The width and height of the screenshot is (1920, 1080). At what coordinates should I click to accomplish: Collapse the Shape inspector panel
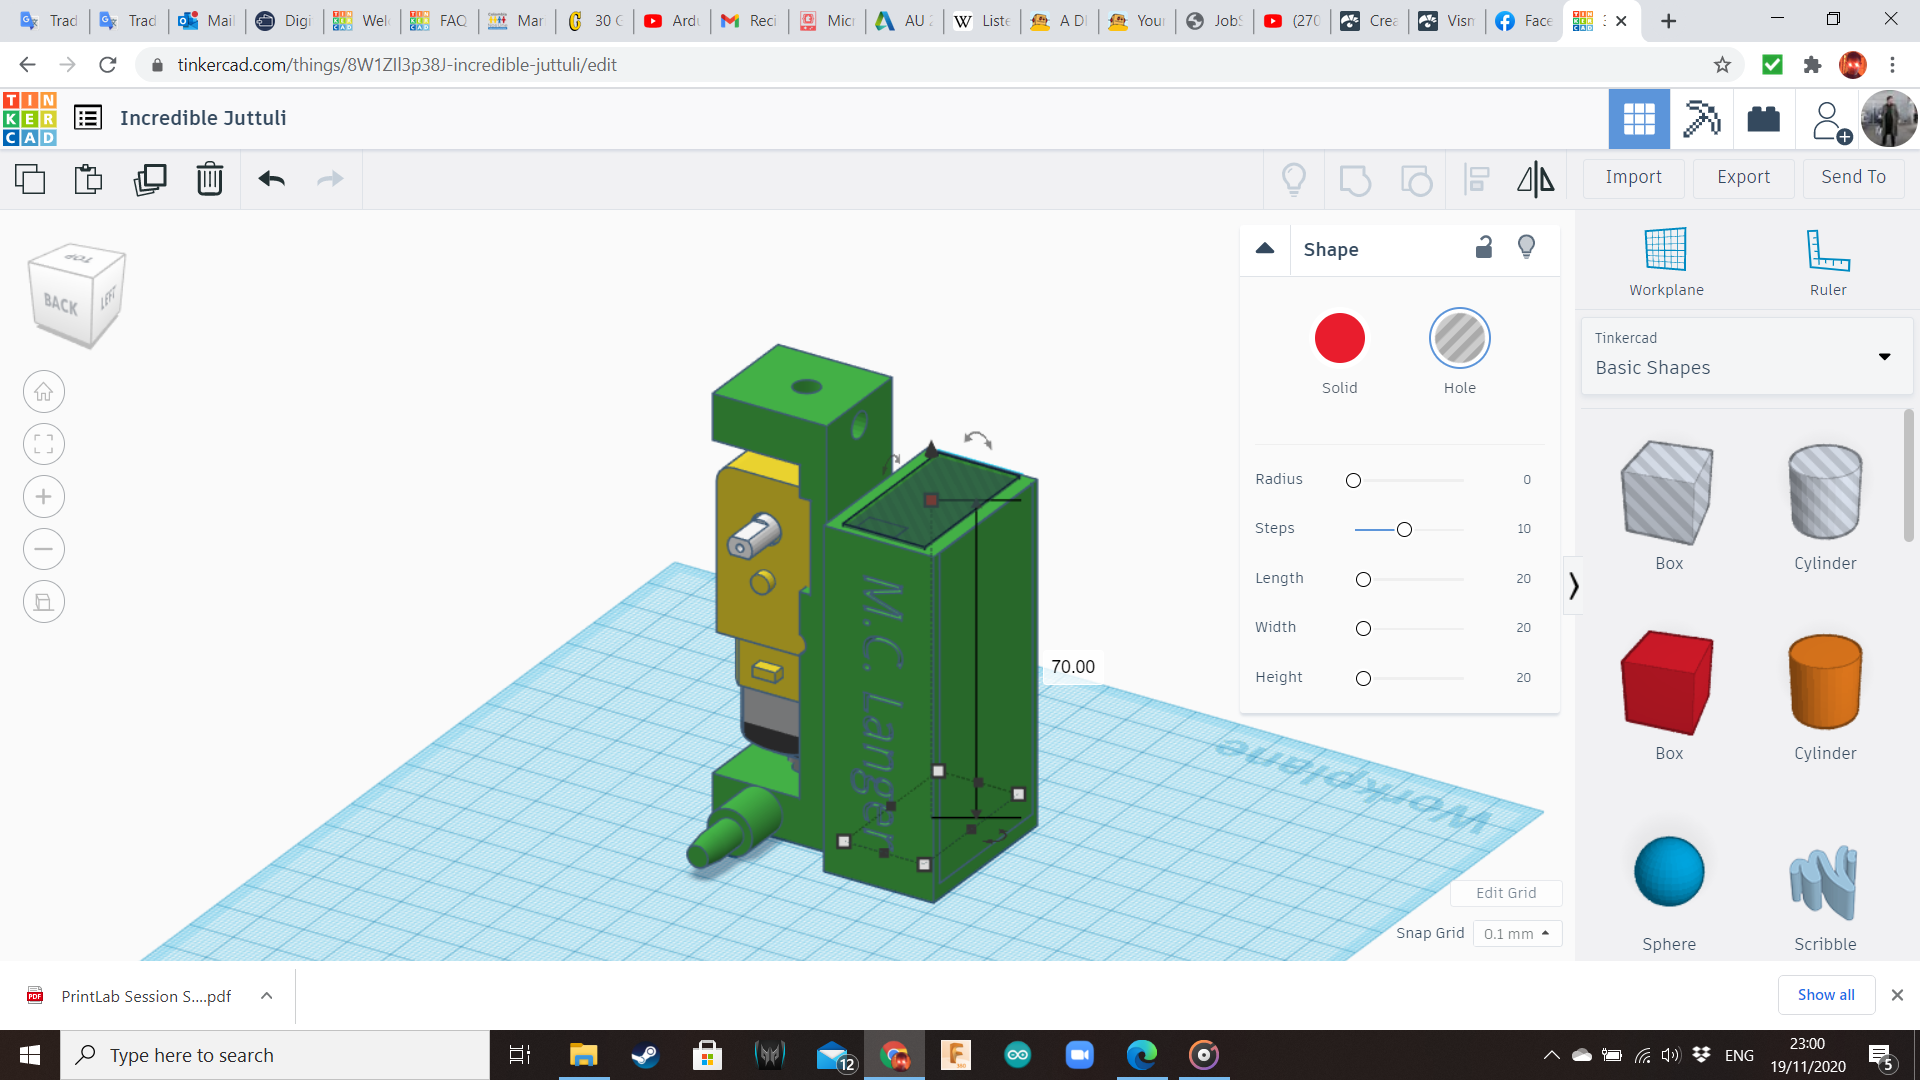tap(1265, 249)
